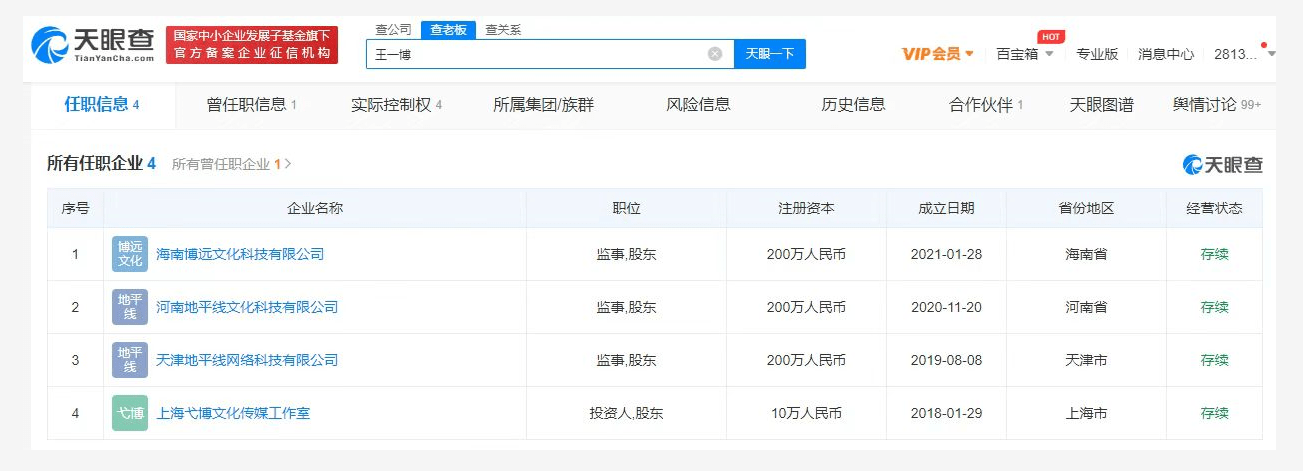The width and height of the screenshot is (1303, 471).
Task: Show the 合作伙伴 tab
Action: [x=986, y=104]
